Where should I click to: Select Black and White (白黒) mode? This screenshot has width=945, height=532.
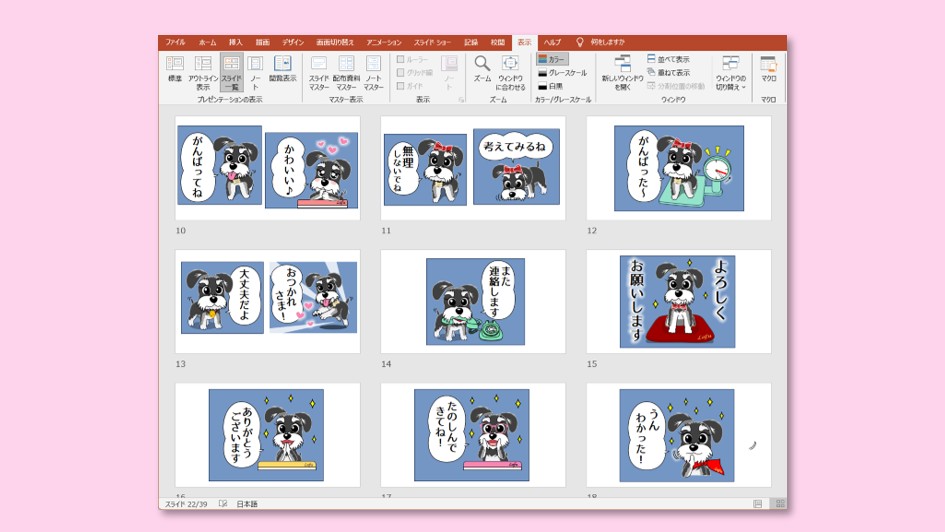tap(550, 86)
